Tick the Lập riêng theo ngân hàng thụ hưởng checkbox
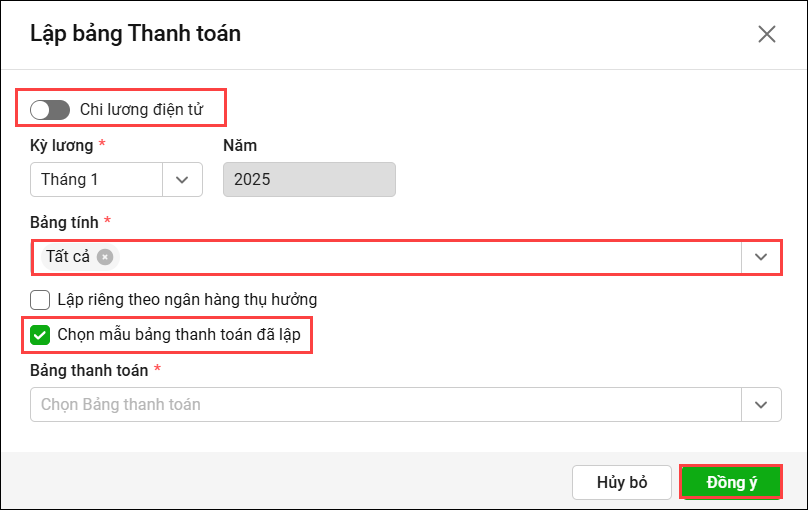808x510 pixels. click(x=40, y=299)
